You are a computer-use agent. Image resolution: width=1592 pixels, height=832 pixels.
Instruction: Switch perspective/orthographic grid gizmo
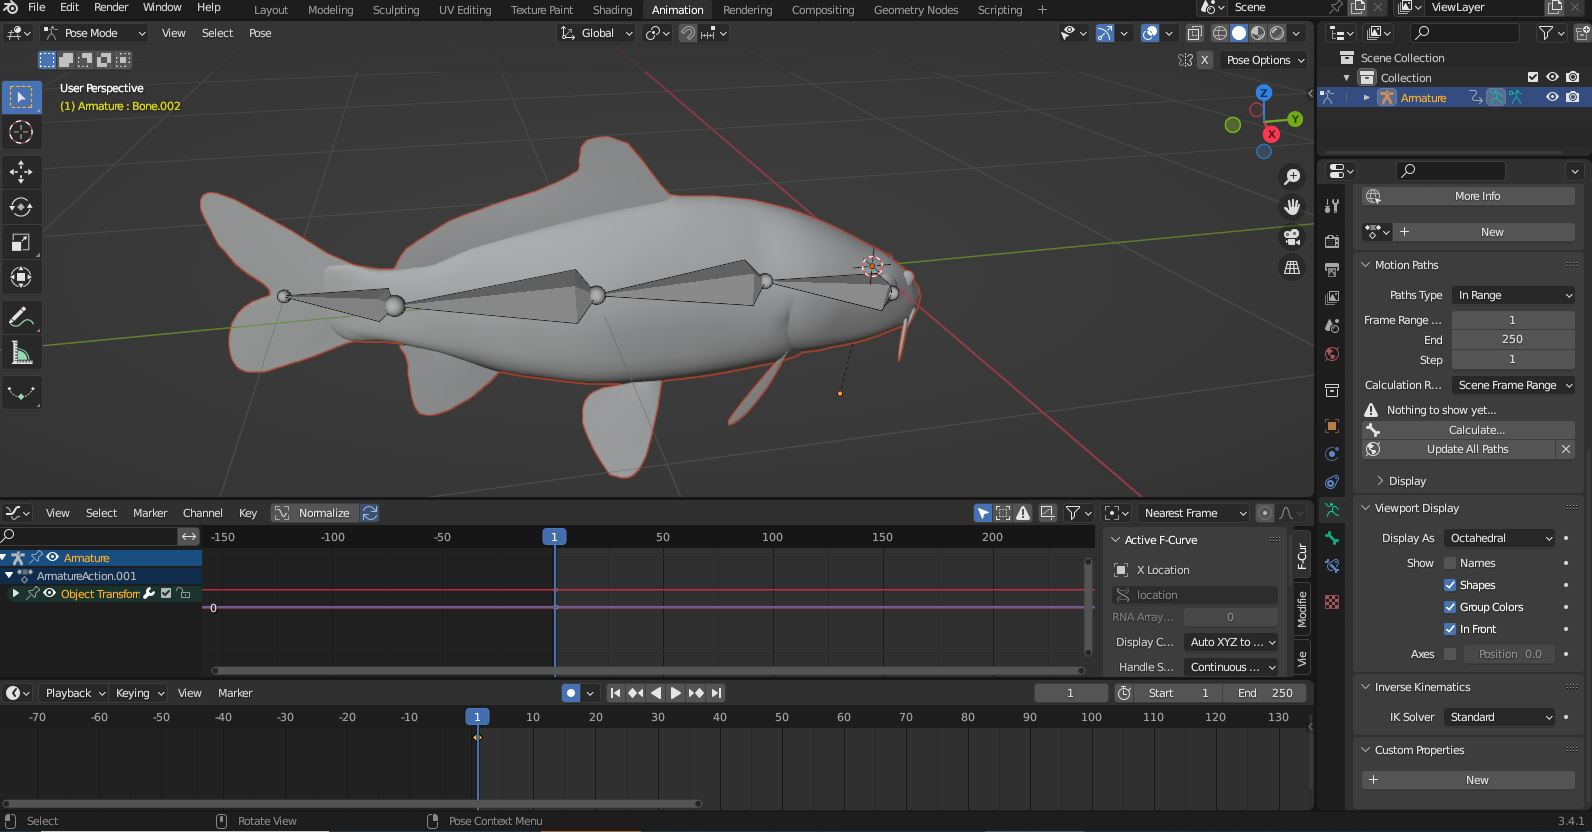click(1292, 267)
